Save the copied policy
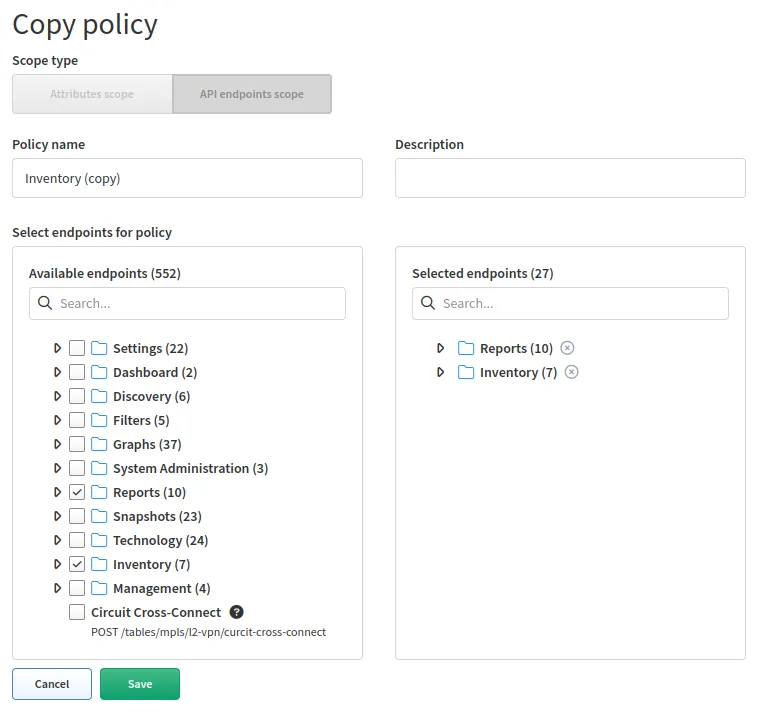Screen dimensions: 758x713 coord(140,684)
